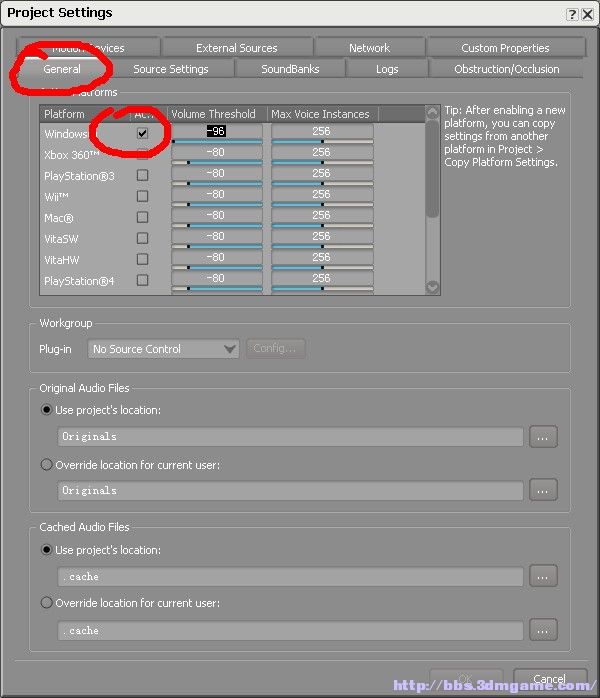Screen dimensions: 600x698
Task: Click the Originals override path field
Action: click(290, 490)
